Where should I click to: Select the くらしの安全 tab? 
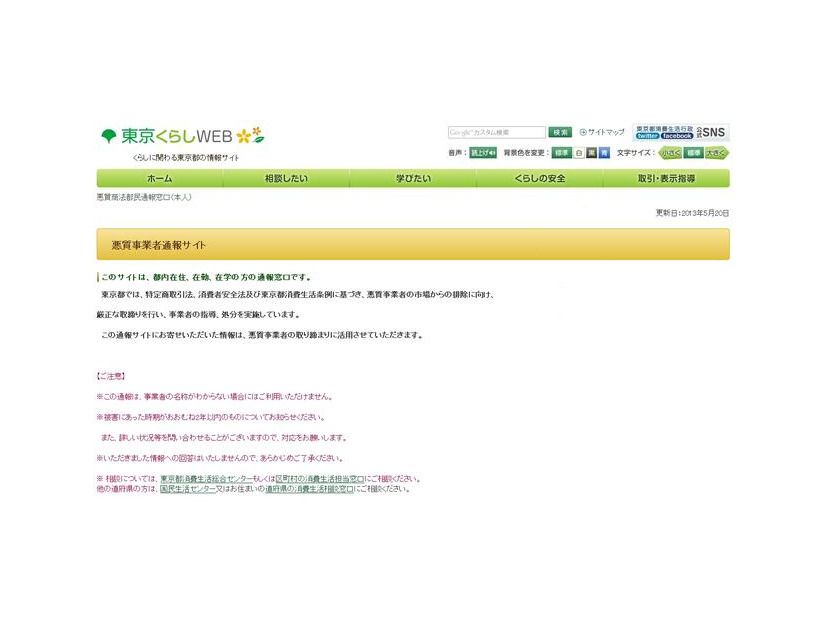point(540,178)
